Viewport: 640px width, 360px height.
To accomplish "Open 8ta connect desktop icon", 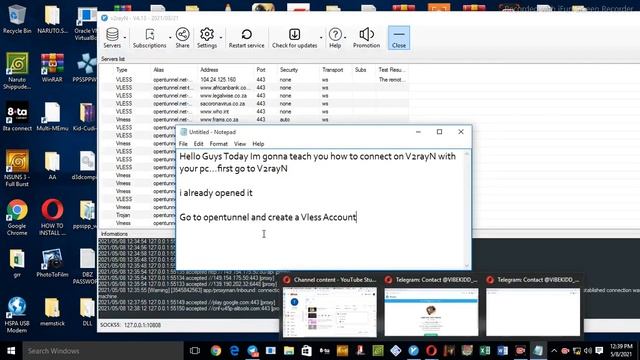I will point(17,116).
